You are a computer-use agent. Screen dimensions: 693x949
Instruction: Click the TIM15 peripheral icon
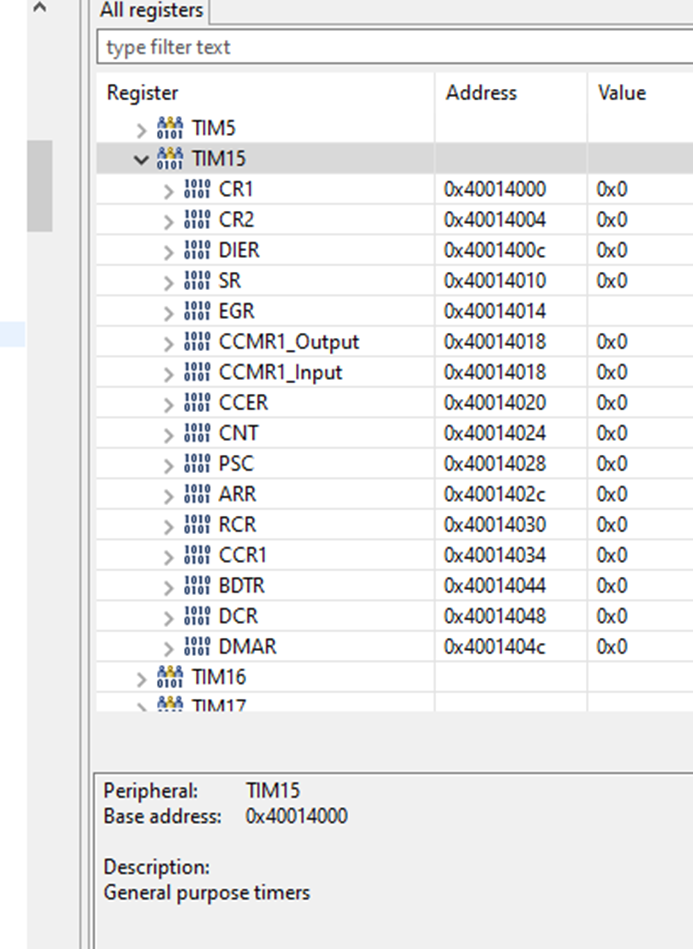(x=170, y=158)
